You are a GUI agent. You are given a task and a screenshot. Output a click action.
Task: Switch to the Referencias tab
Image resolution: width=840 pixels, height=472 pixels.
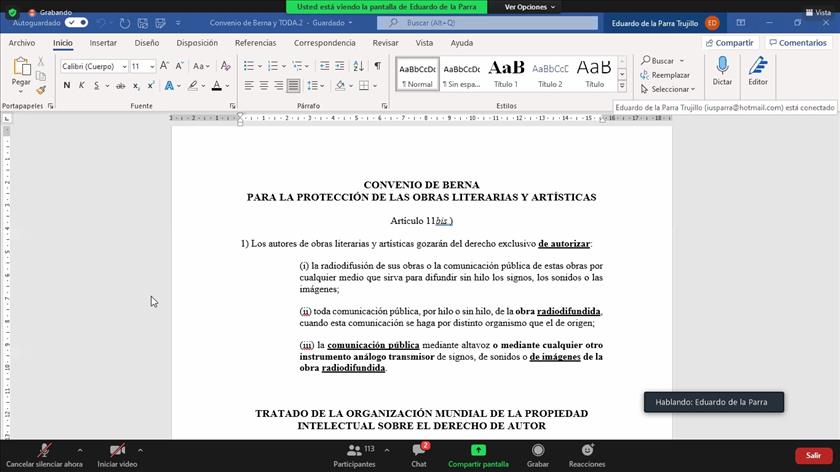[256, 43]
